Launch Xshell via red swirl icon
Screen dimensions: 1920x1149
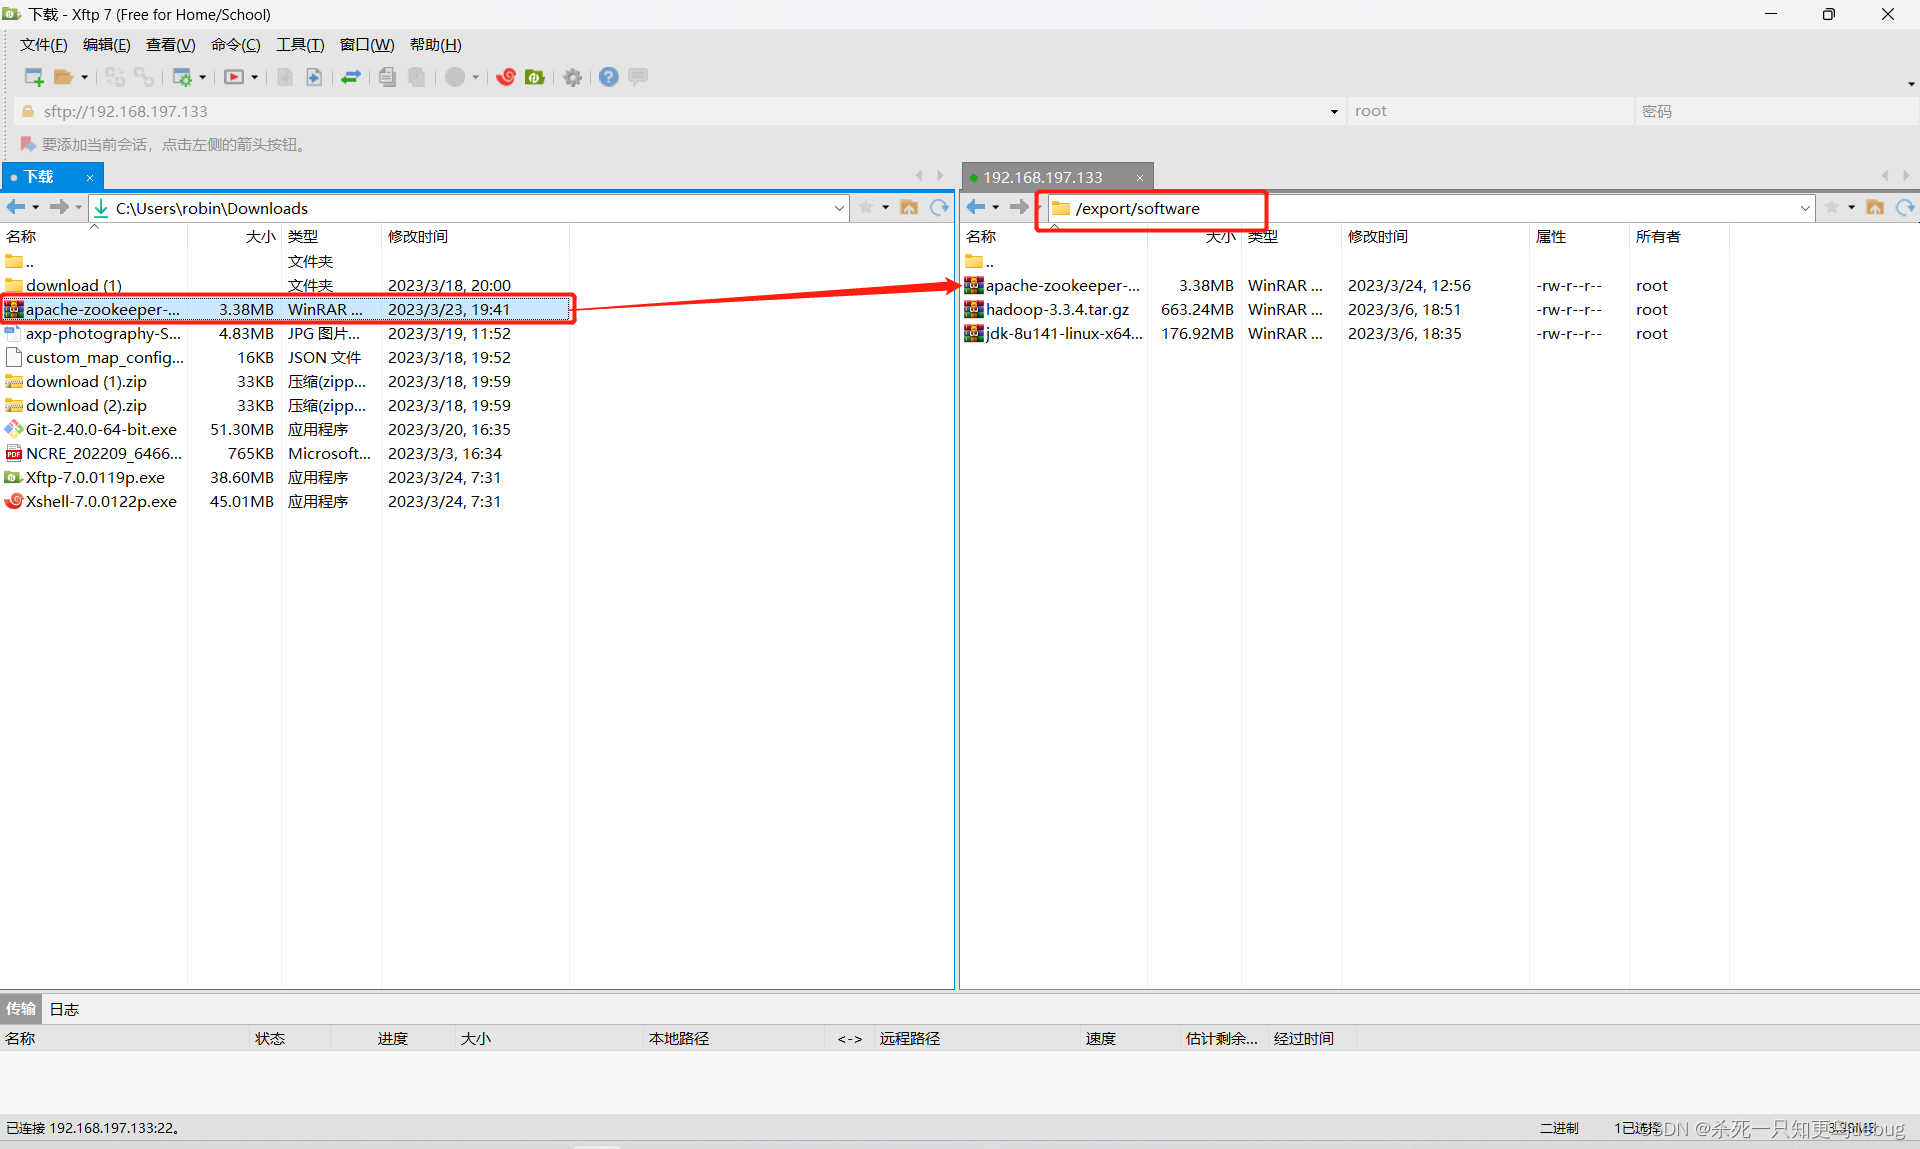(x=506, y=77)
